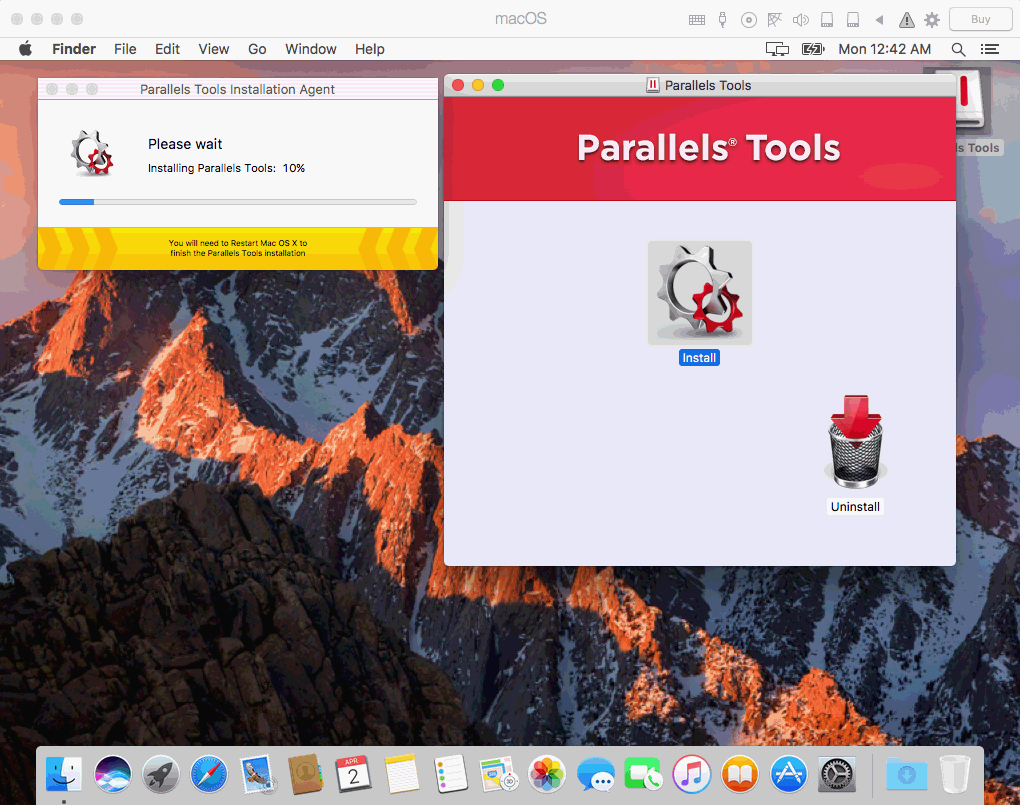Screen dimensions: 1020x805
Task: Click the "Please wait" text
Action: [185, 144]
